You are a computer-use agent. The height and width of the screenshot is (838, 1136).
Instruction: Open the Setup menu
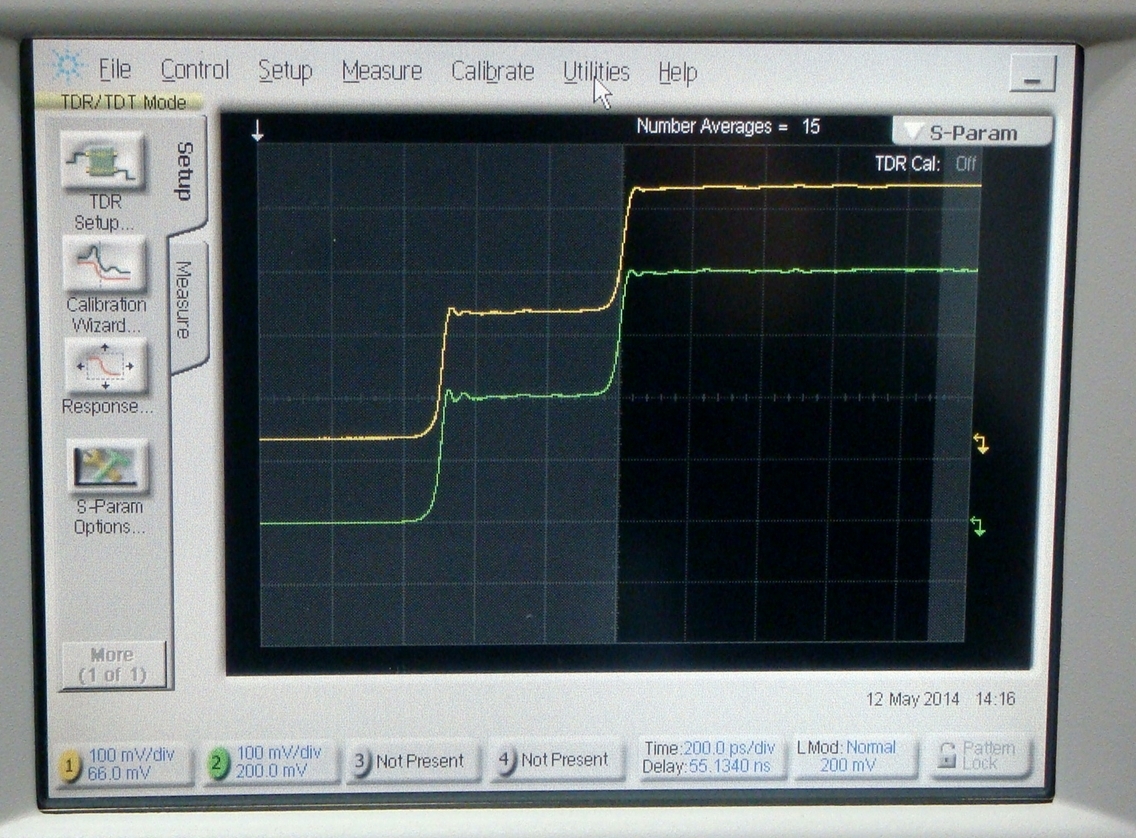285,71
